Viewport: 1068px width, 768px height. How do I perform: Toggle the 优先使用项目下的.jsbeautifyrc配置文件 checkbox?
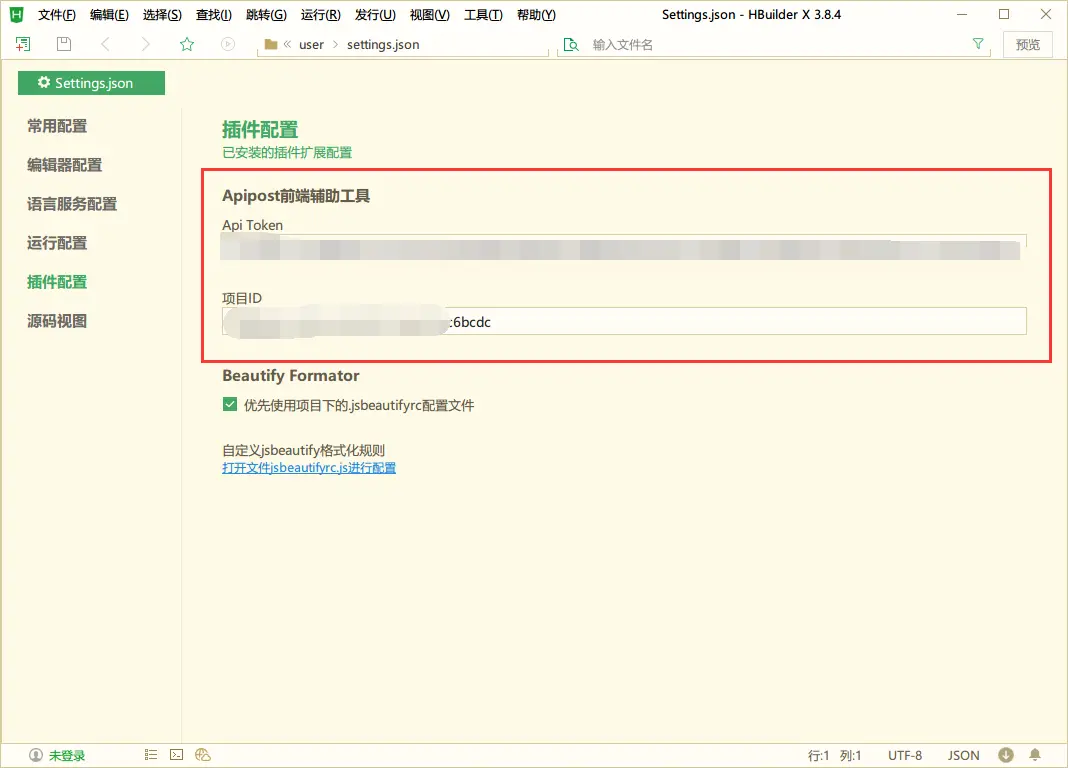pyautogui.click(x=230, y=404)
